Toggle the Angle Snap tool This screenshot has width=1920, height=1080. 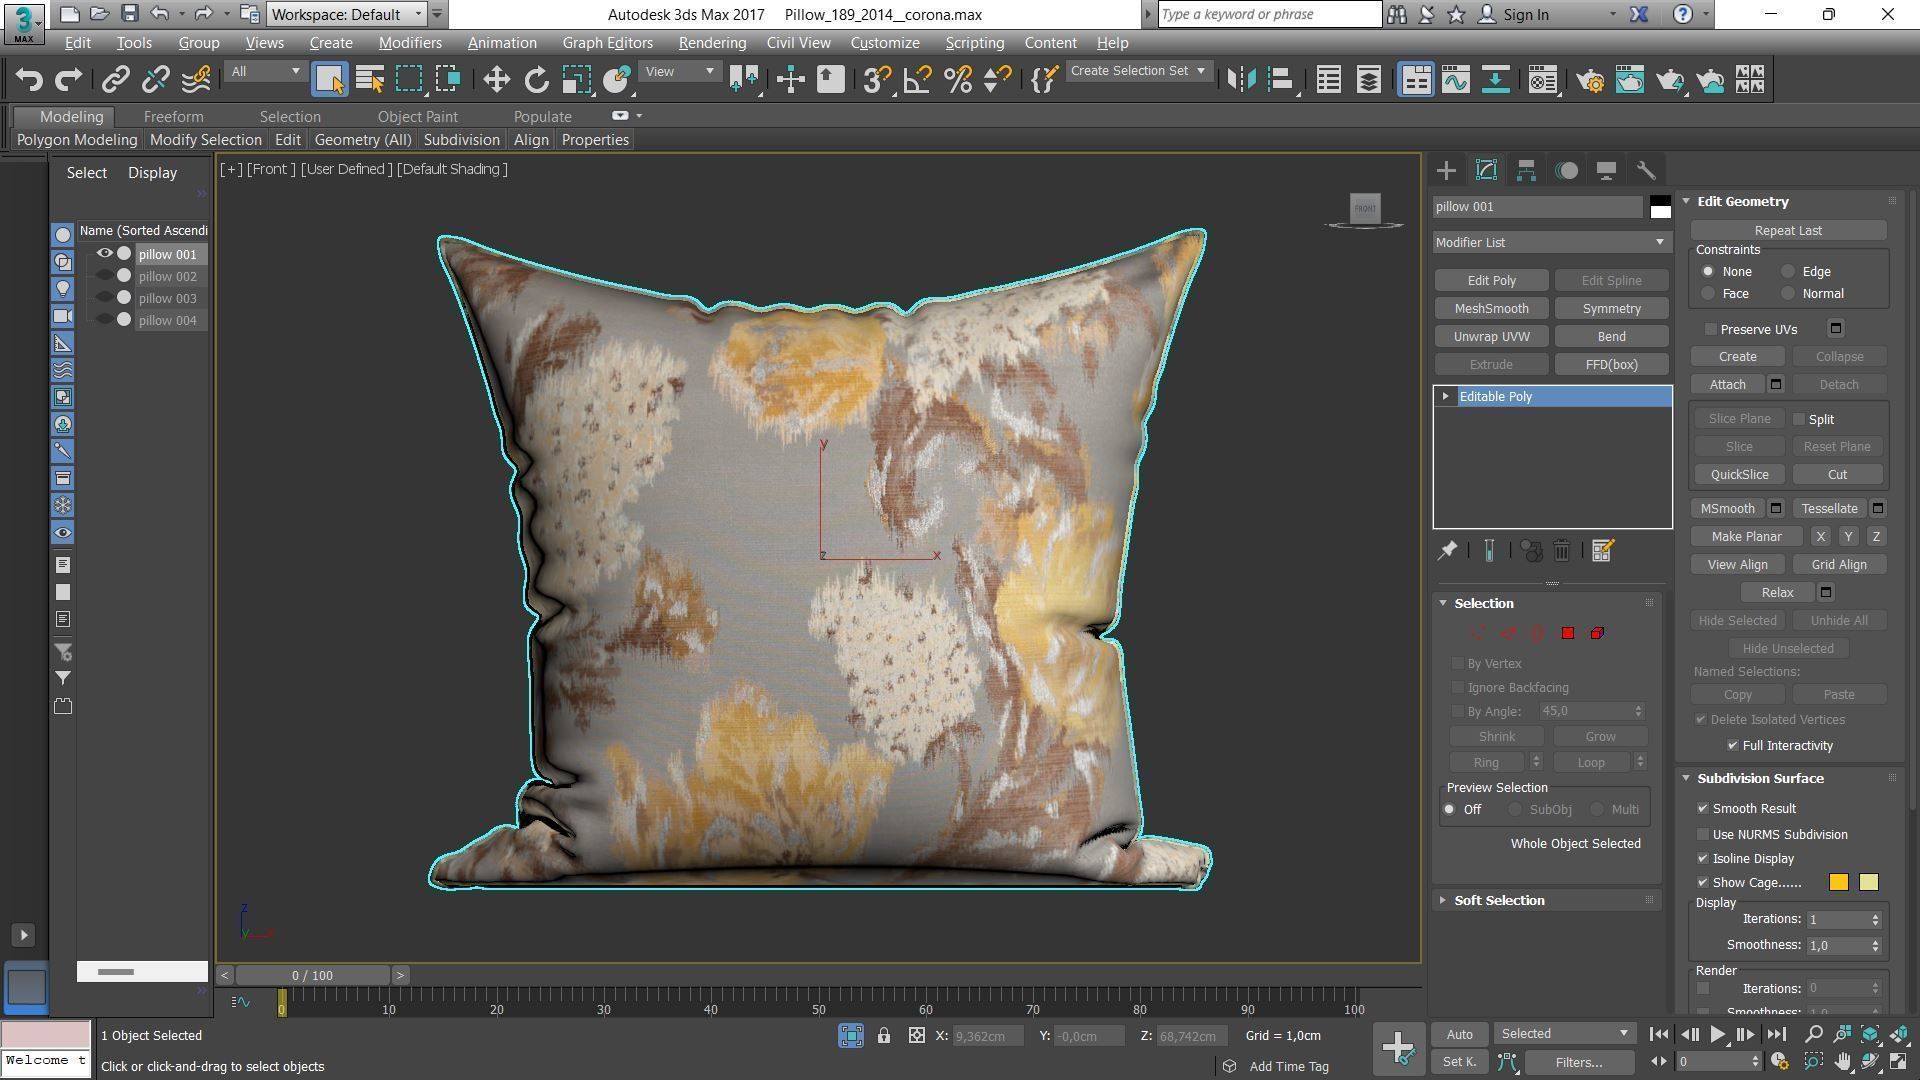pyautogui.click(x=917, y=80)
